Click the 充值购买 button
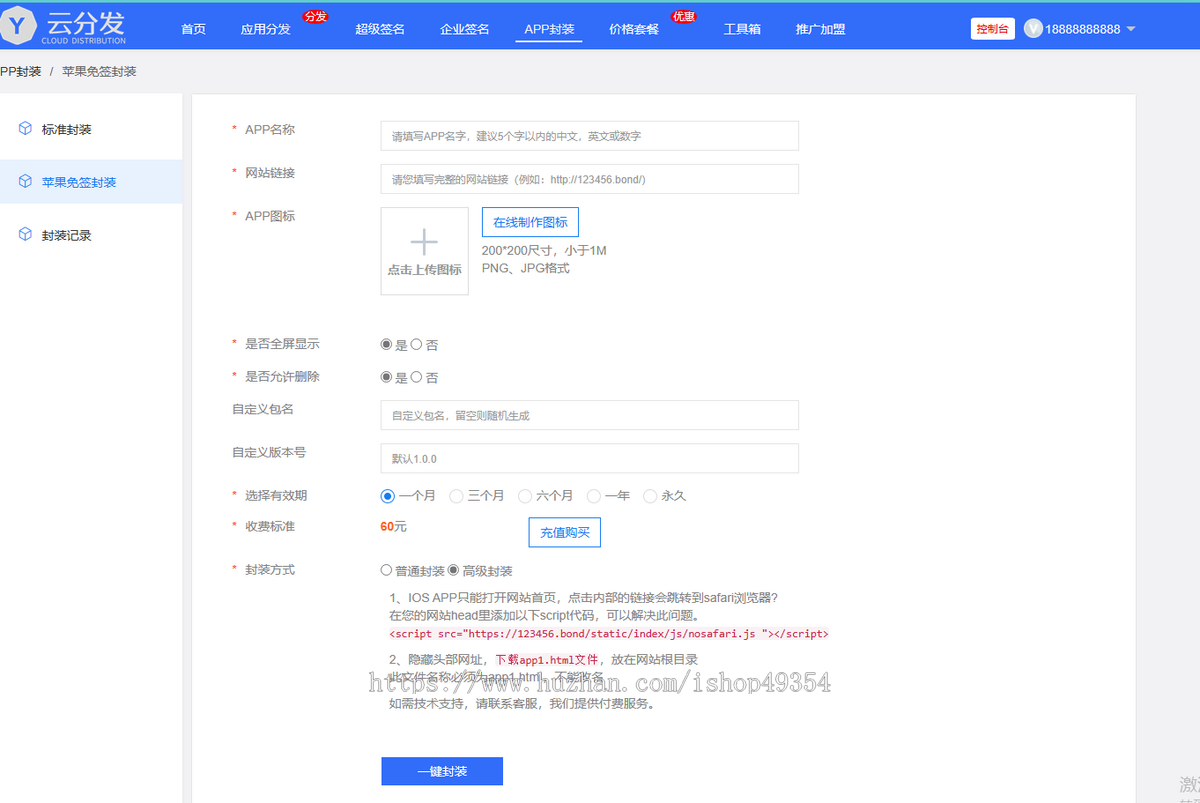 point(565,533)
